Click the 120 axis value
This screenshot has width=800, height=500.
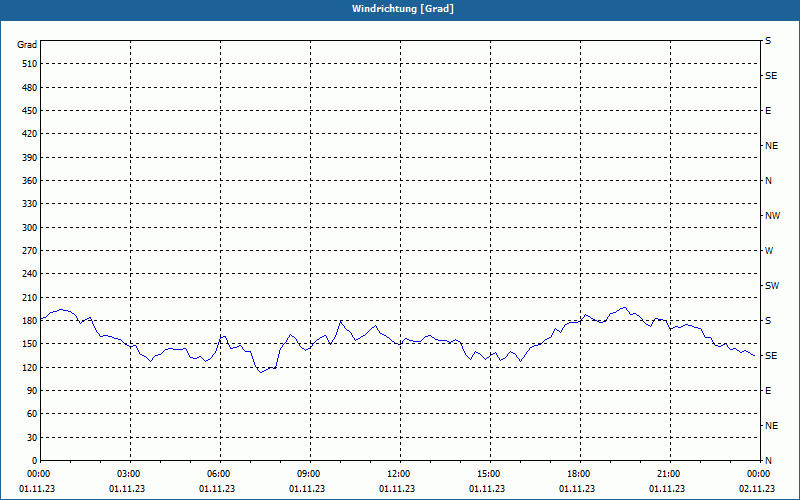click(30, 368)
